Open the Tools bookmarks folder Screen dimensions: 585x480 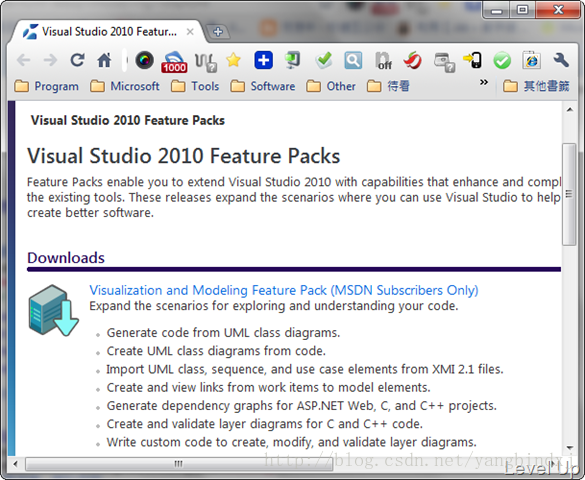[x=195, y=86]
